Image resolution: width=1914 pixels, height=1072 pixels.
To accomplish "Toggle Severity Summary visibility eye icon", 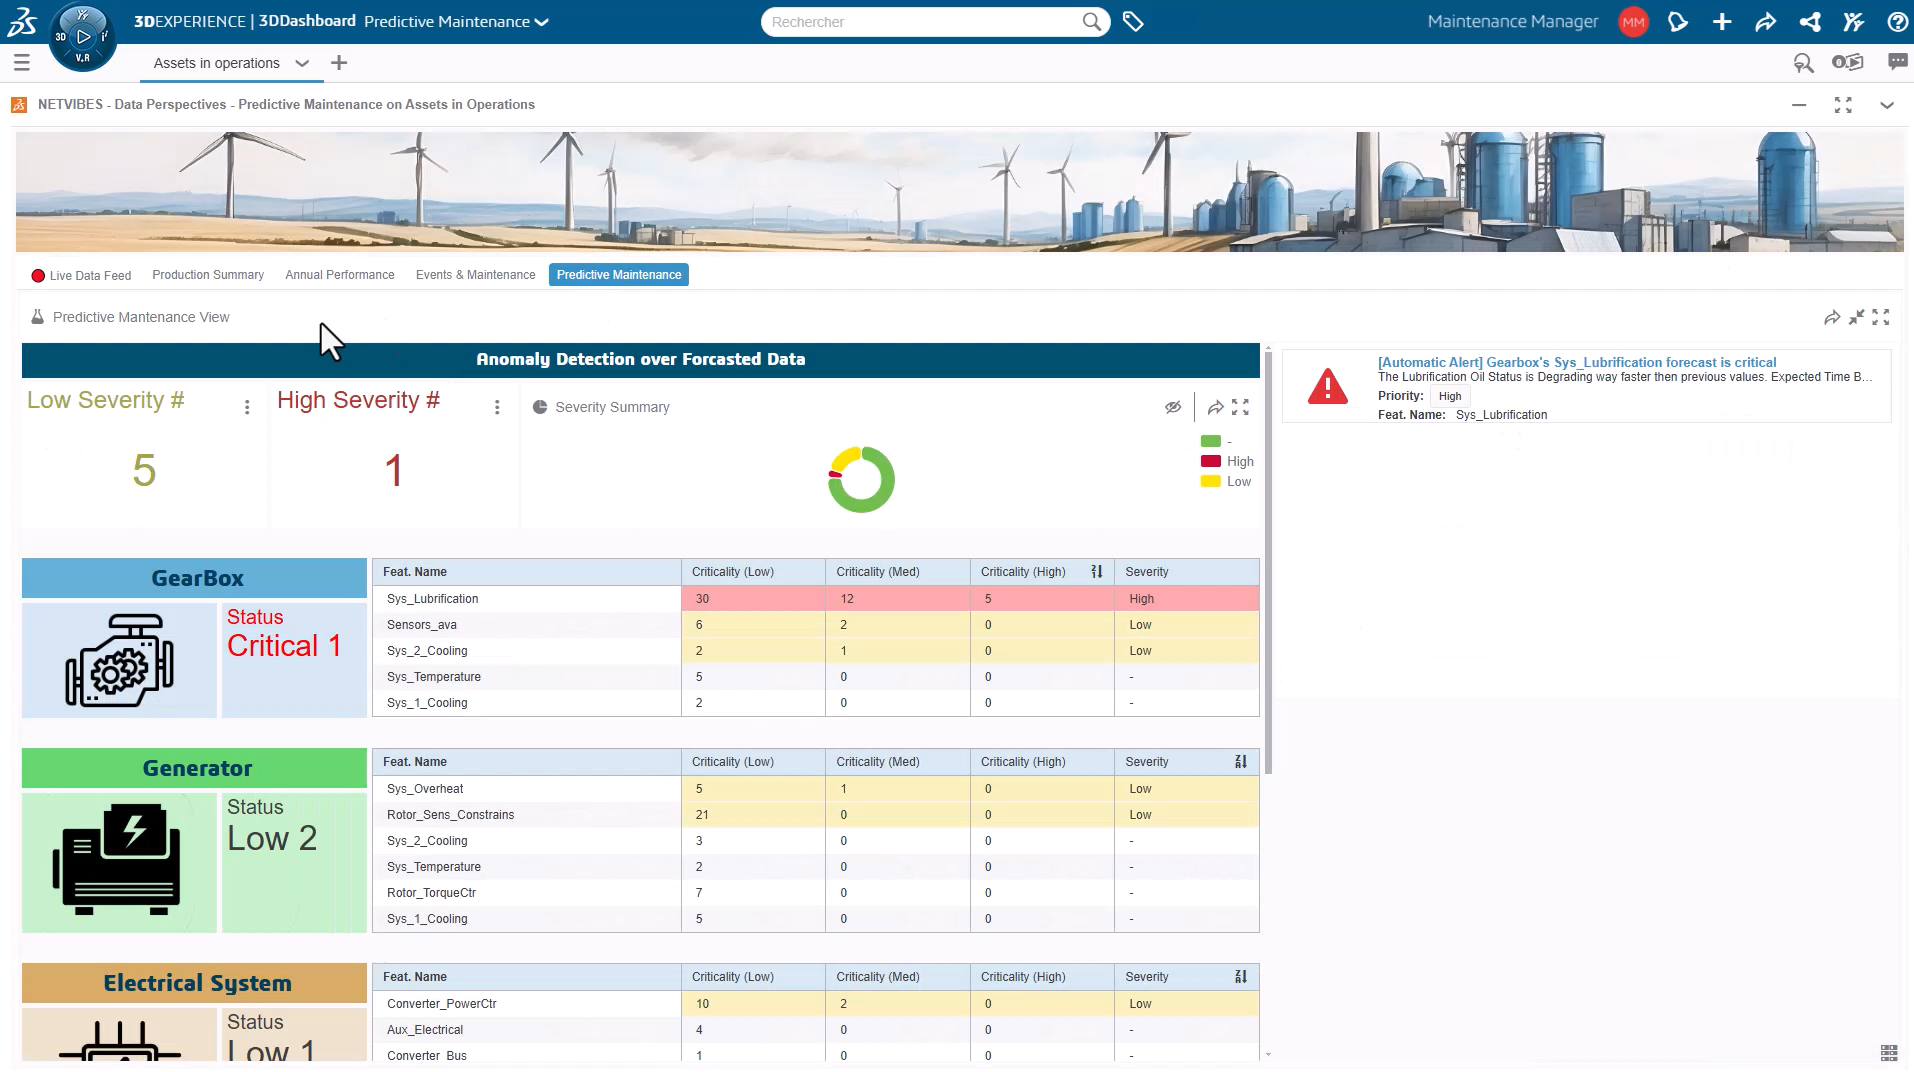I will pos(1173,407).
